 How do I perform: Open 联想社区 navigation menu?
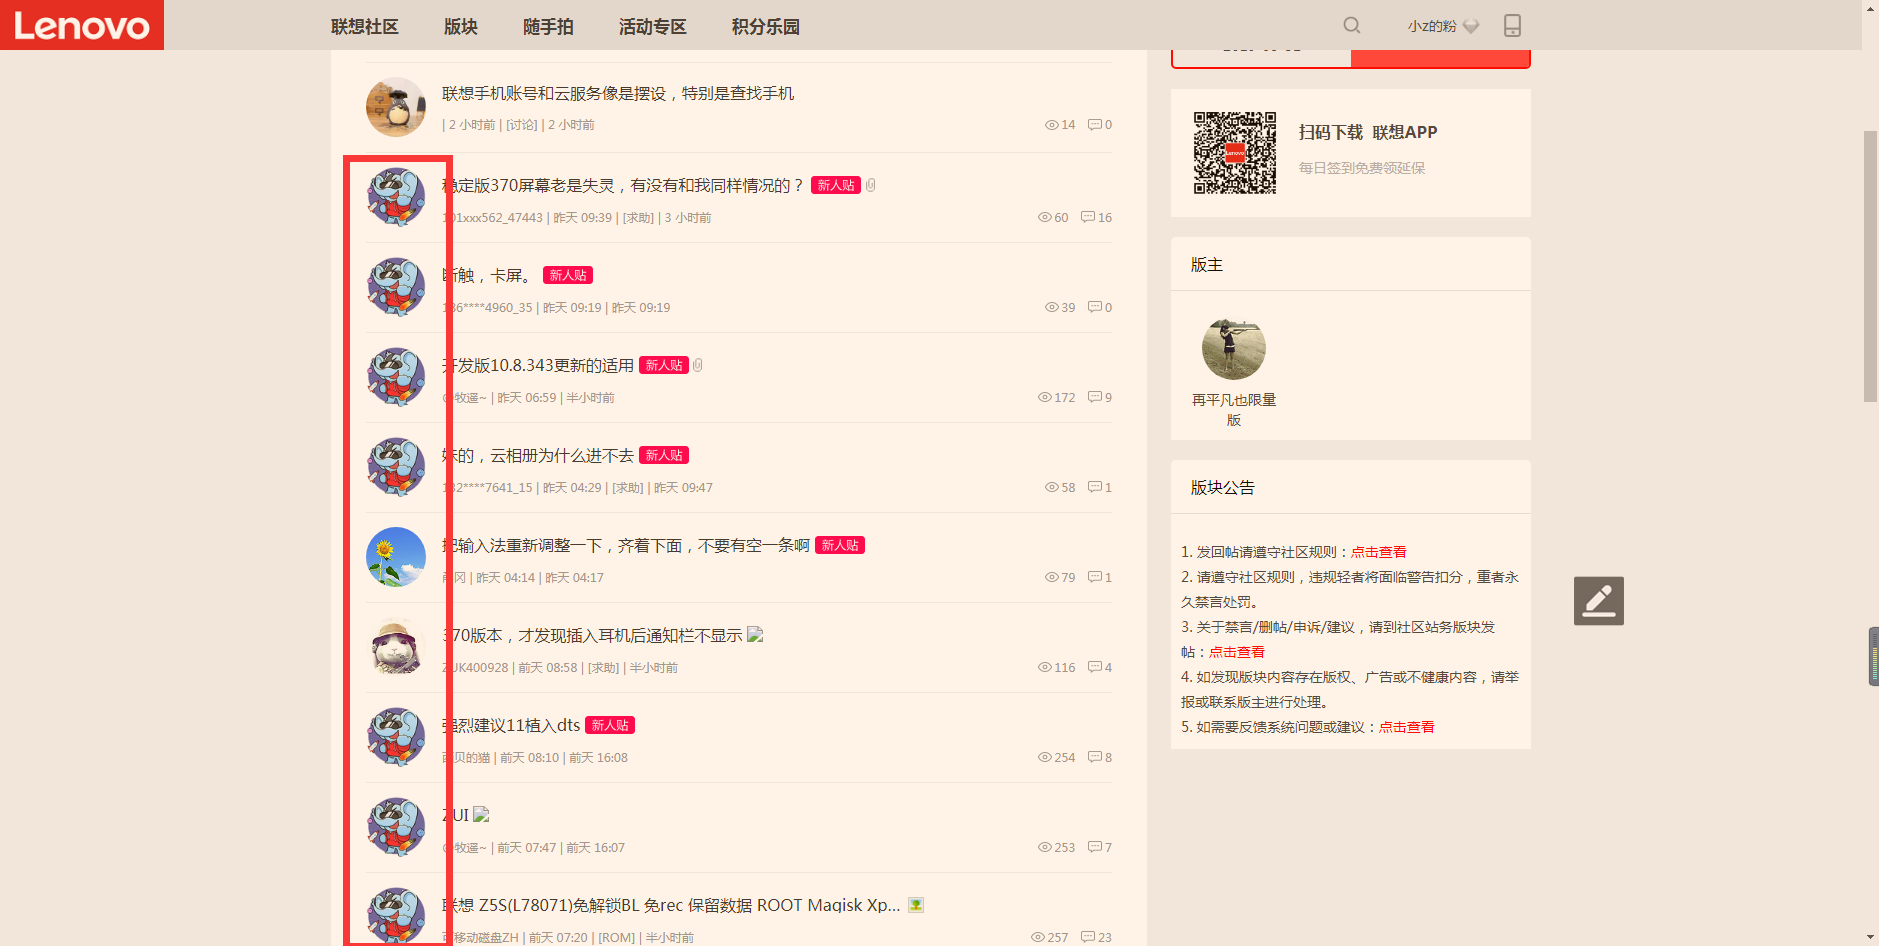pos(365,27)
